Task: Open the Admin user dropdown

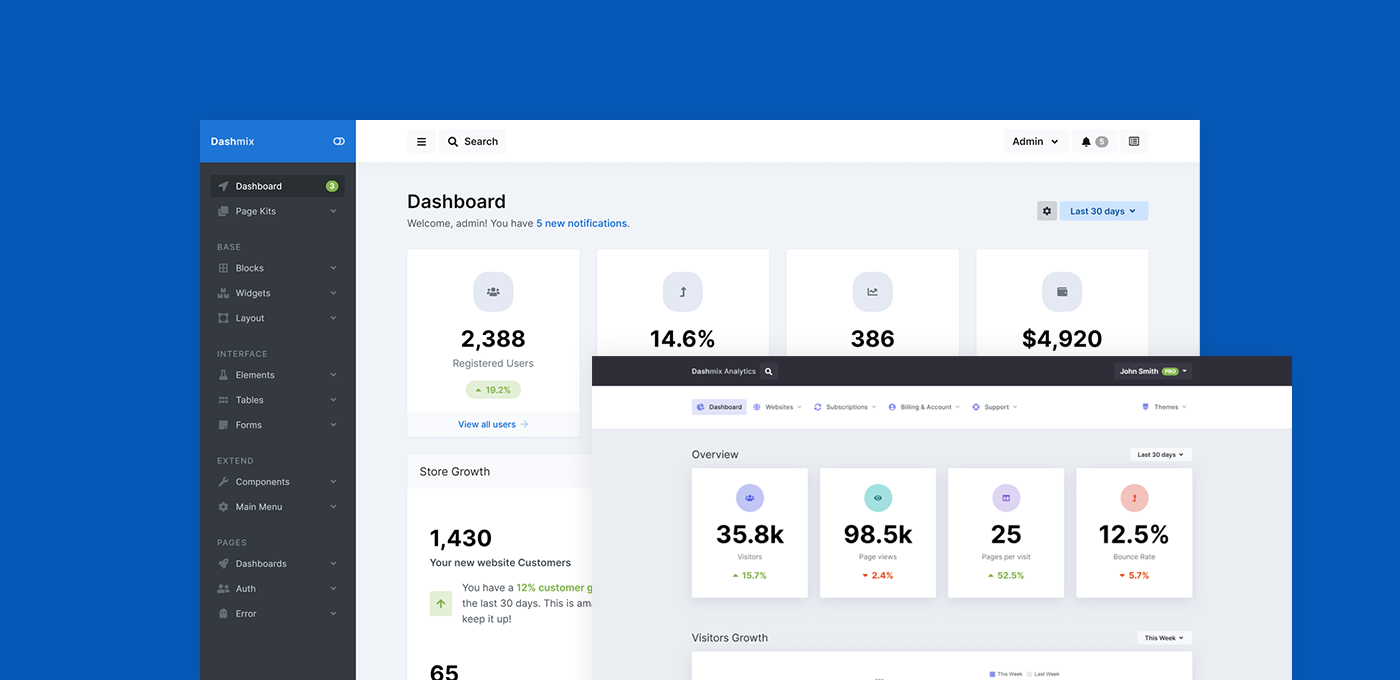Action: click(1035, 142)
